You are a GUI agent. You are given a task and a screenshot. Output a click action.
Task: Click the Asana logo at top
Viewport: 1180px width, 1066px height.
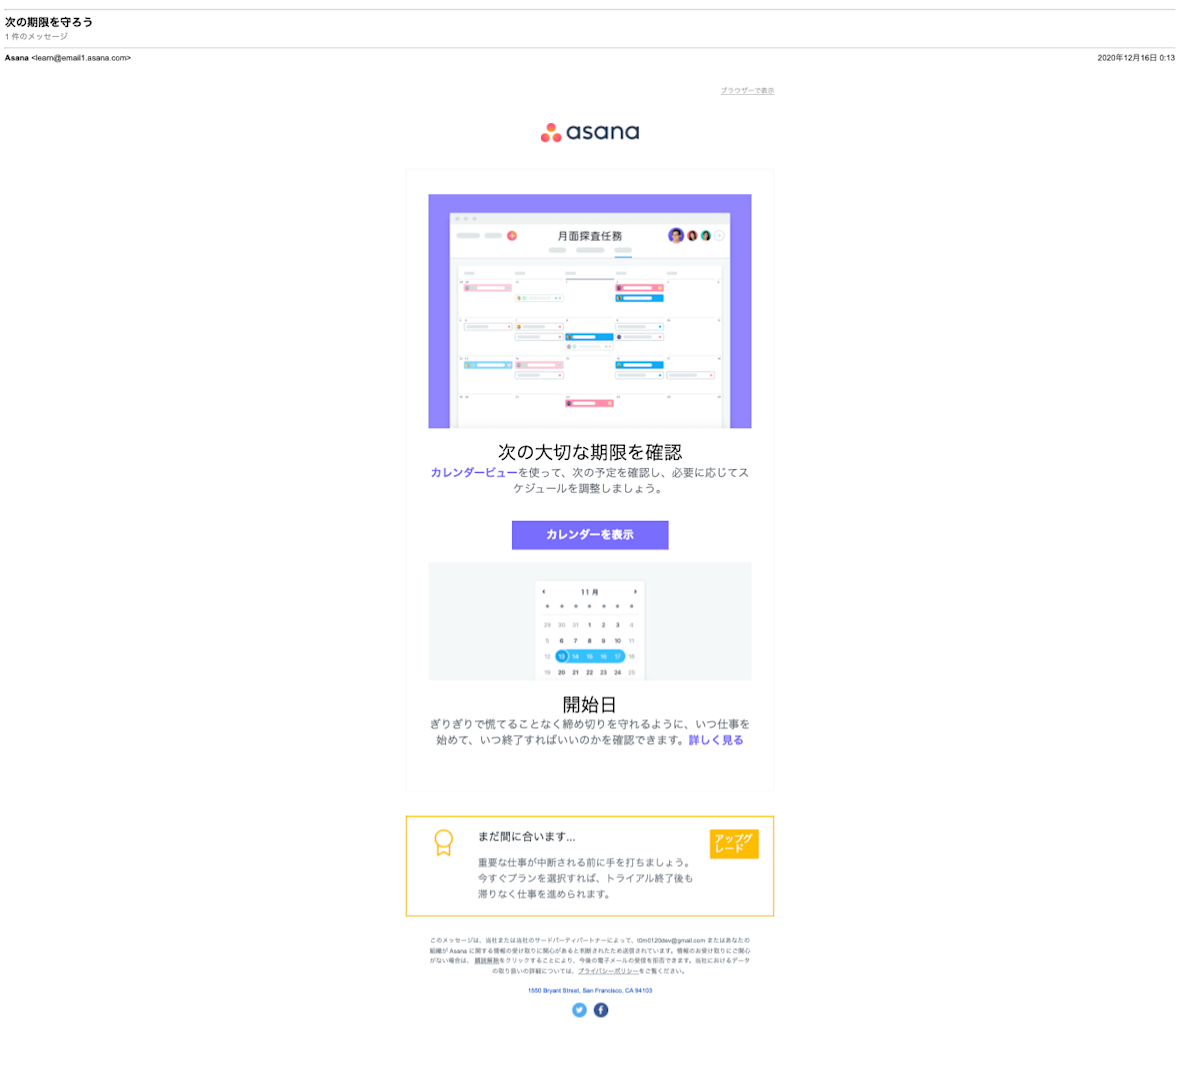click(x=590, y=132)
